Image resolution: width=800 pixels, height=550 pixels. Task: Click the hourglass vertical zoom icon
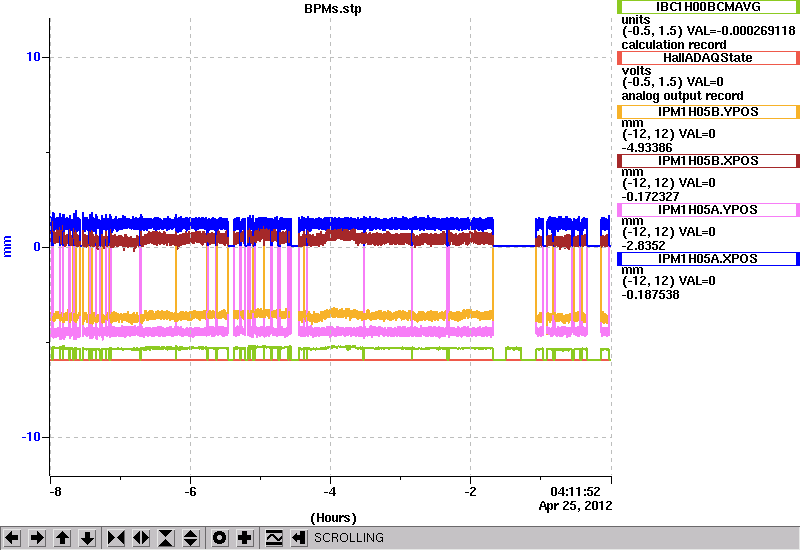[166, 538]
